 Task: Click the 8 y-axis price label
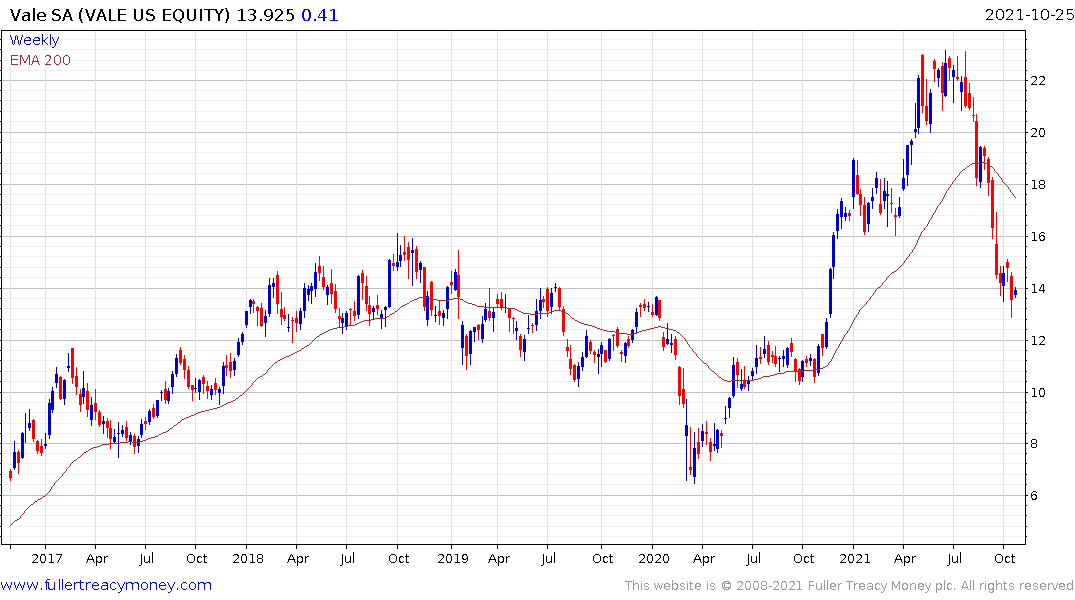tap(1034, 444)
